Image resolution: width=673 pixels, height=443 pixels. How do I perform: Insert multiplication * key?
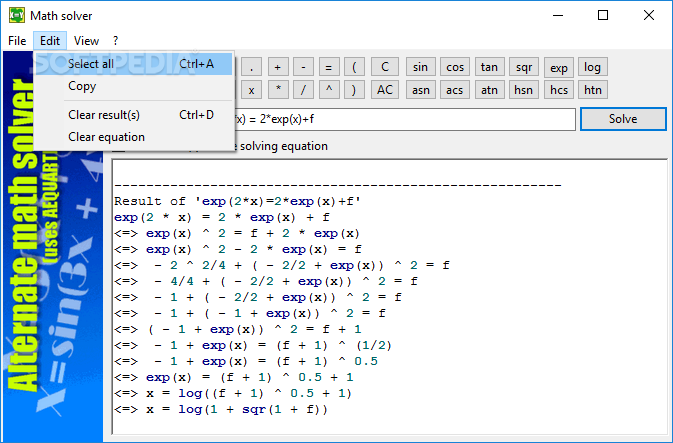pyautogui.click(x=278, y=90)
